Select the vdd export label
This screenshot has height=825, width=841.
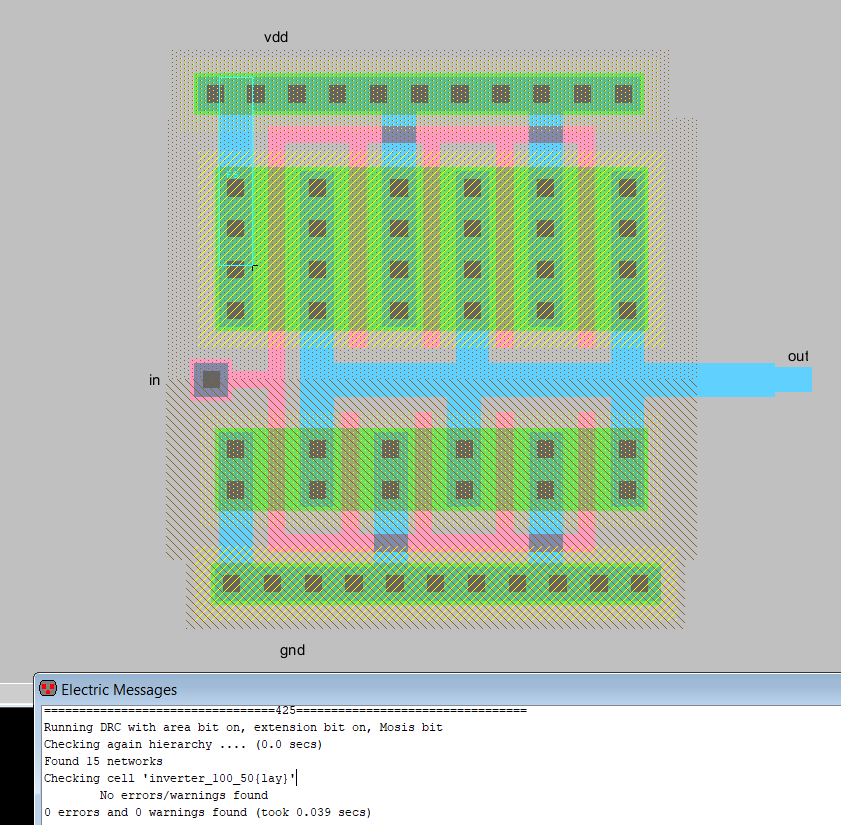tap(276, 37)
